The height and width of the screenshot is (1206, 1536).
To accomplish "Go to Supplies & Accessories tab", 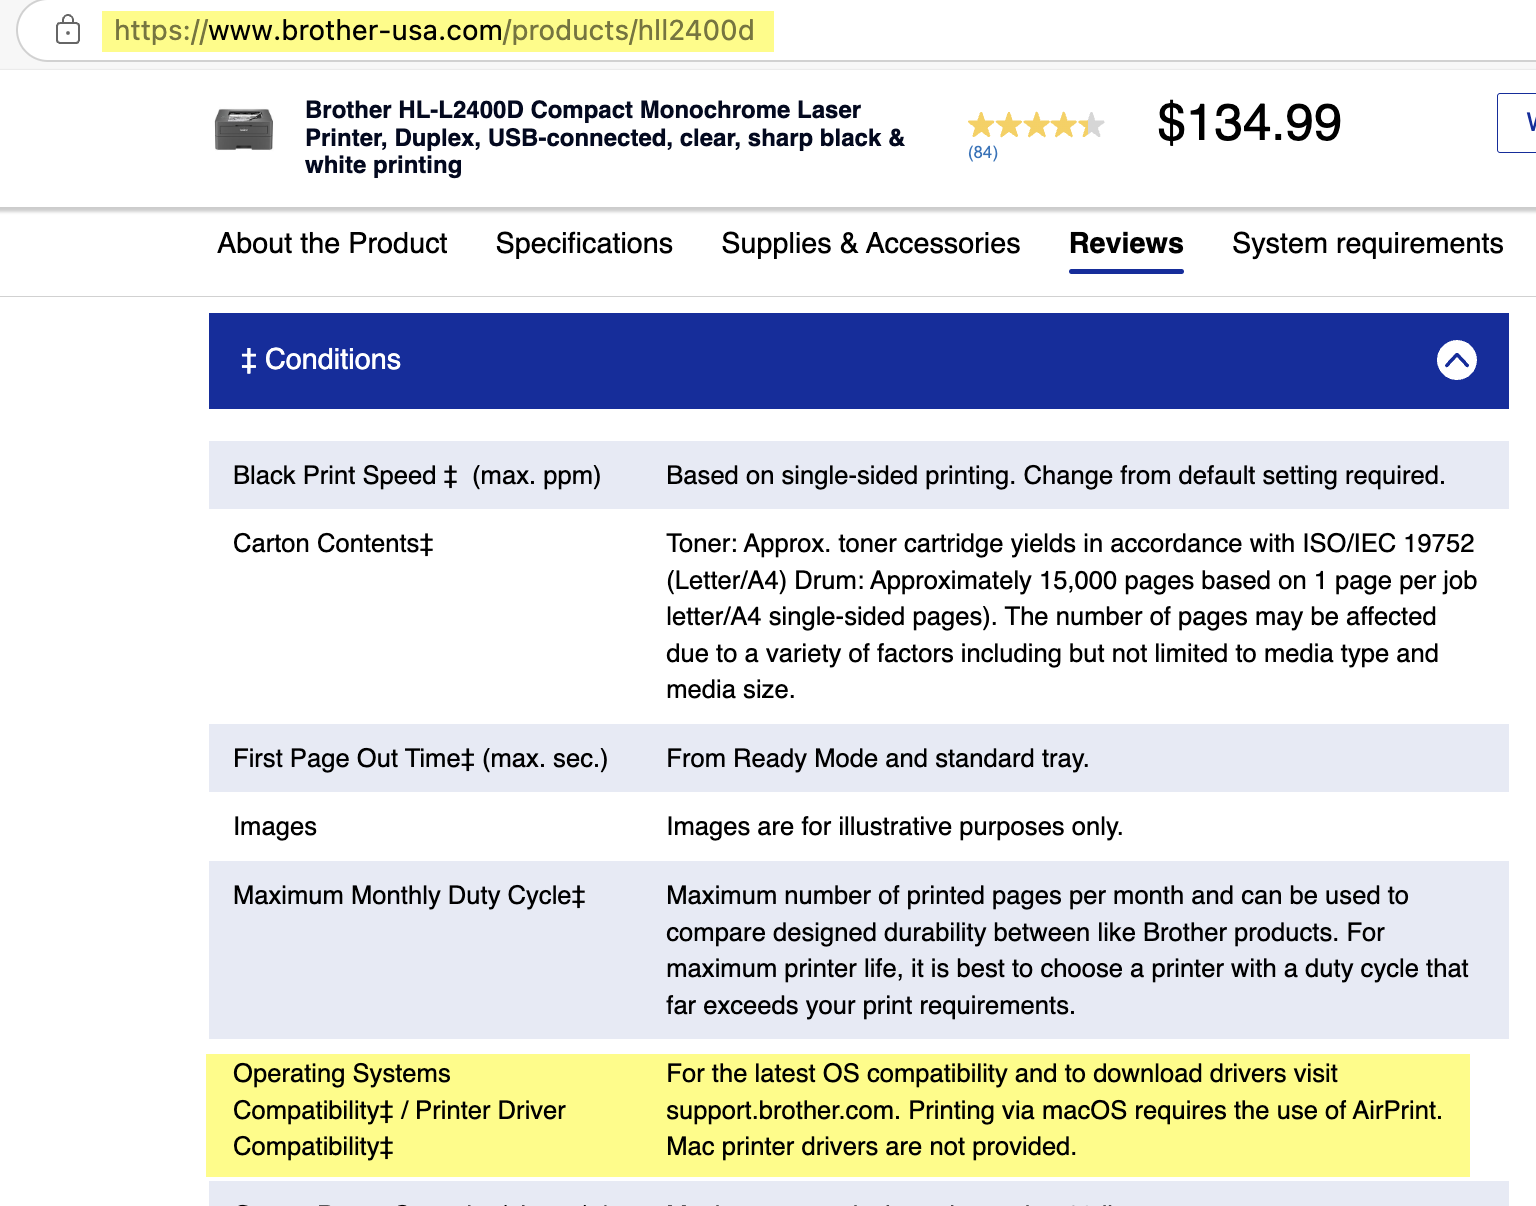I will pyautogui.click(x=870, y=244).
